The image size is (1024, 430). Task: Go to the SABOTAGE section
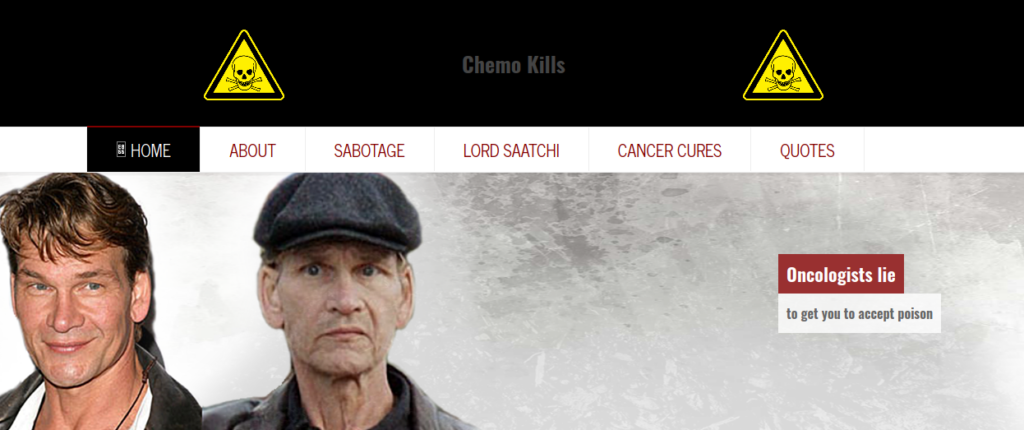coord(369,150)
